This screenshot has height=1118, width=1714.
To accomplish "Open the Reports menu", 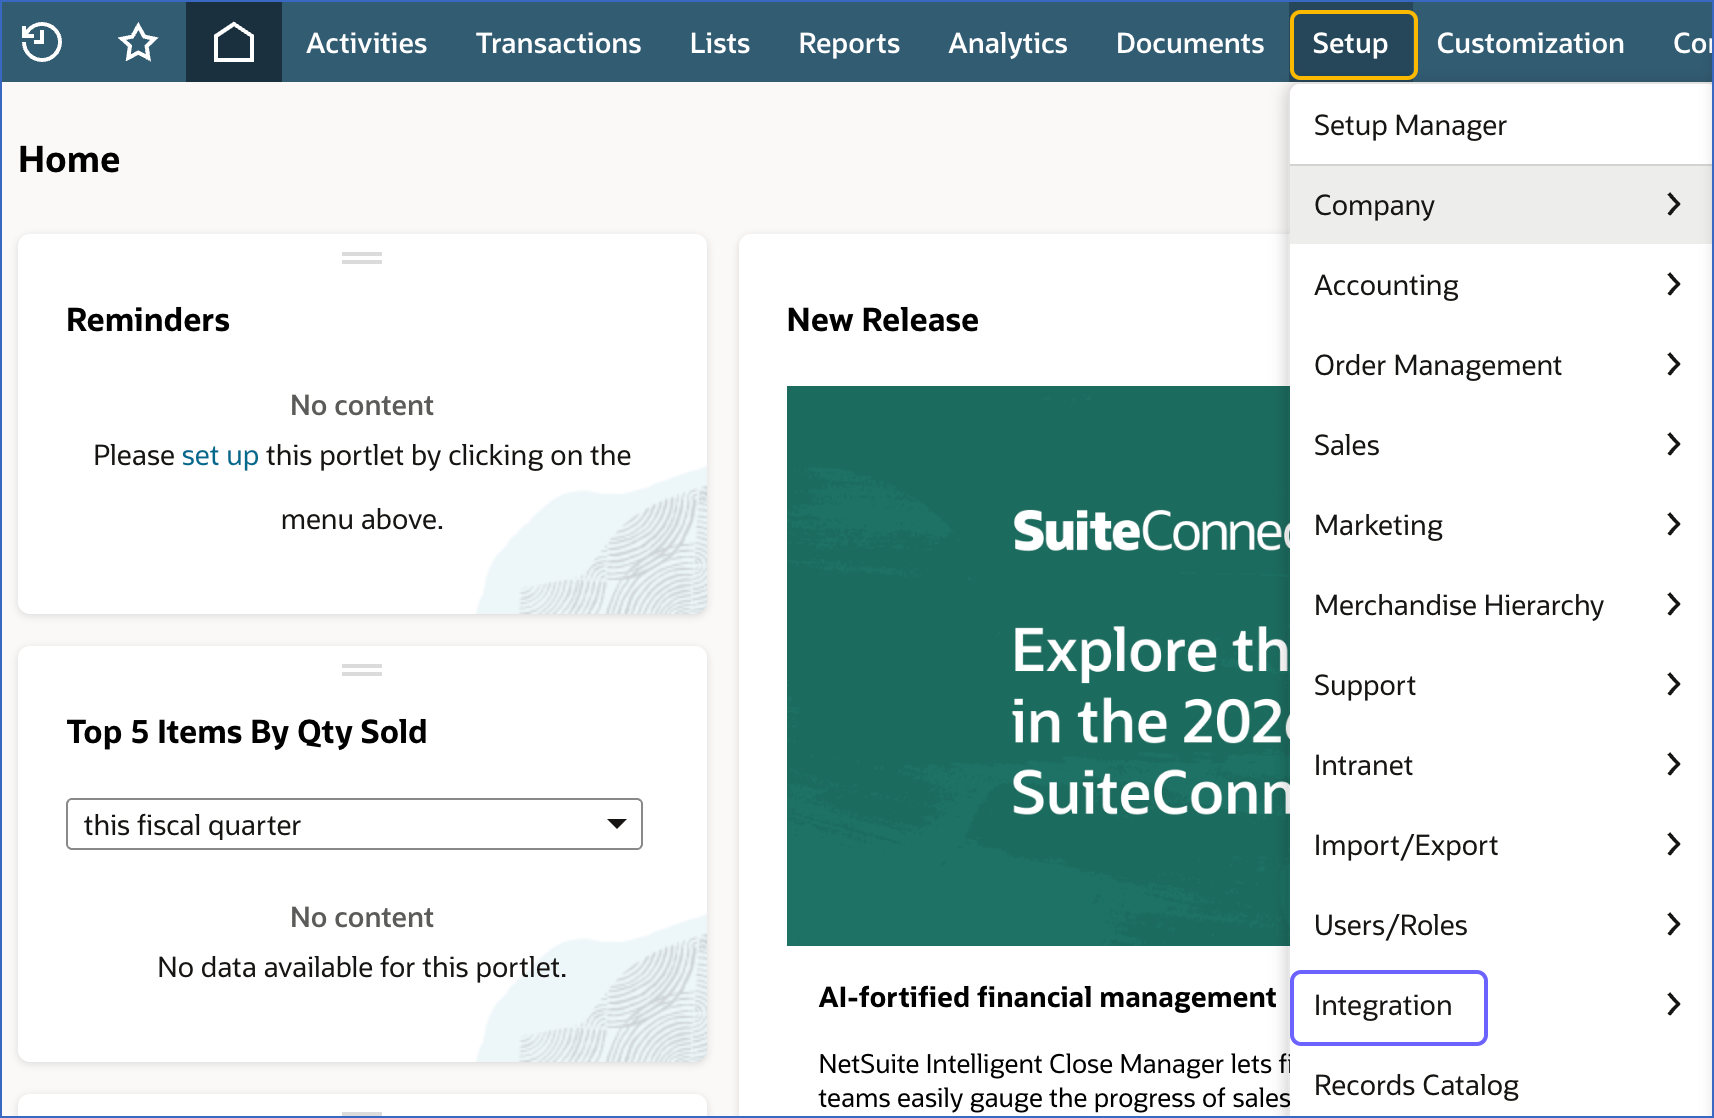I will click(849, 43).
